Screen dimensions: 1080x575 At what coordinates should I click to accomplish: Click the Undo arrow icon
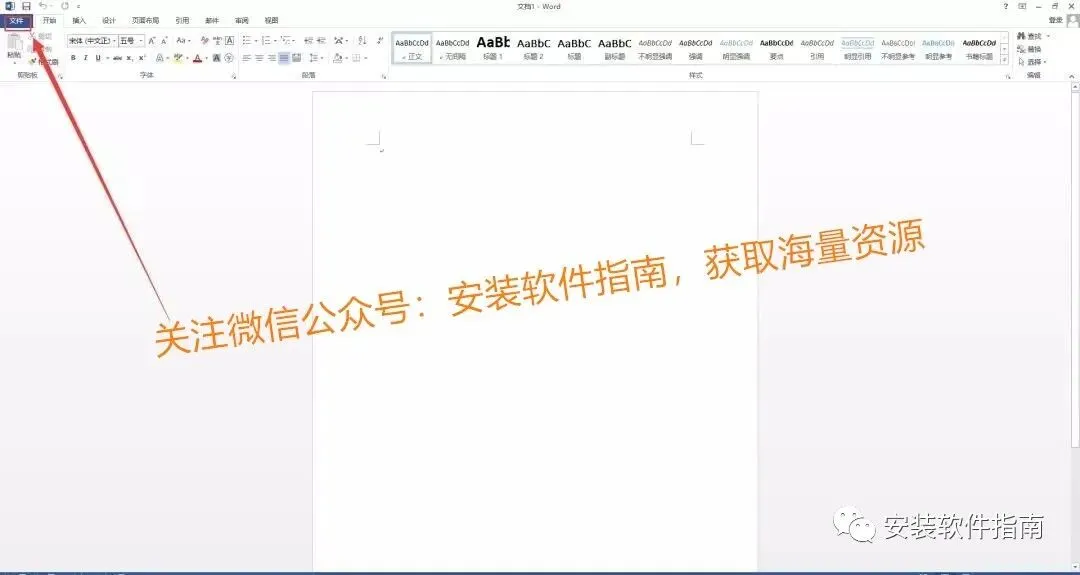coord(43,6)
